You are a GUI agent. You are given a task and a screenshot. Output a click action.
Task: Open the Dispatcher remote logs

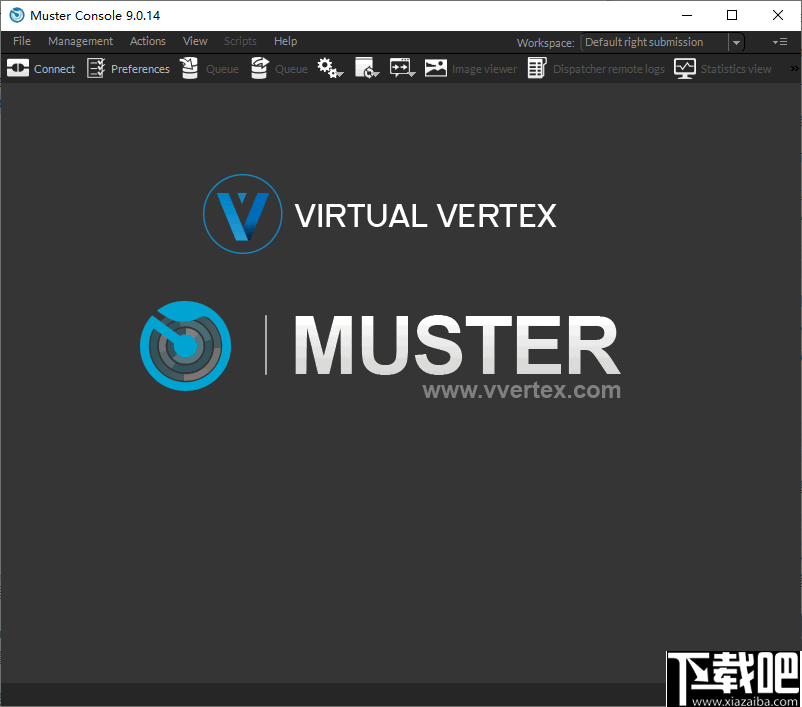595,68
